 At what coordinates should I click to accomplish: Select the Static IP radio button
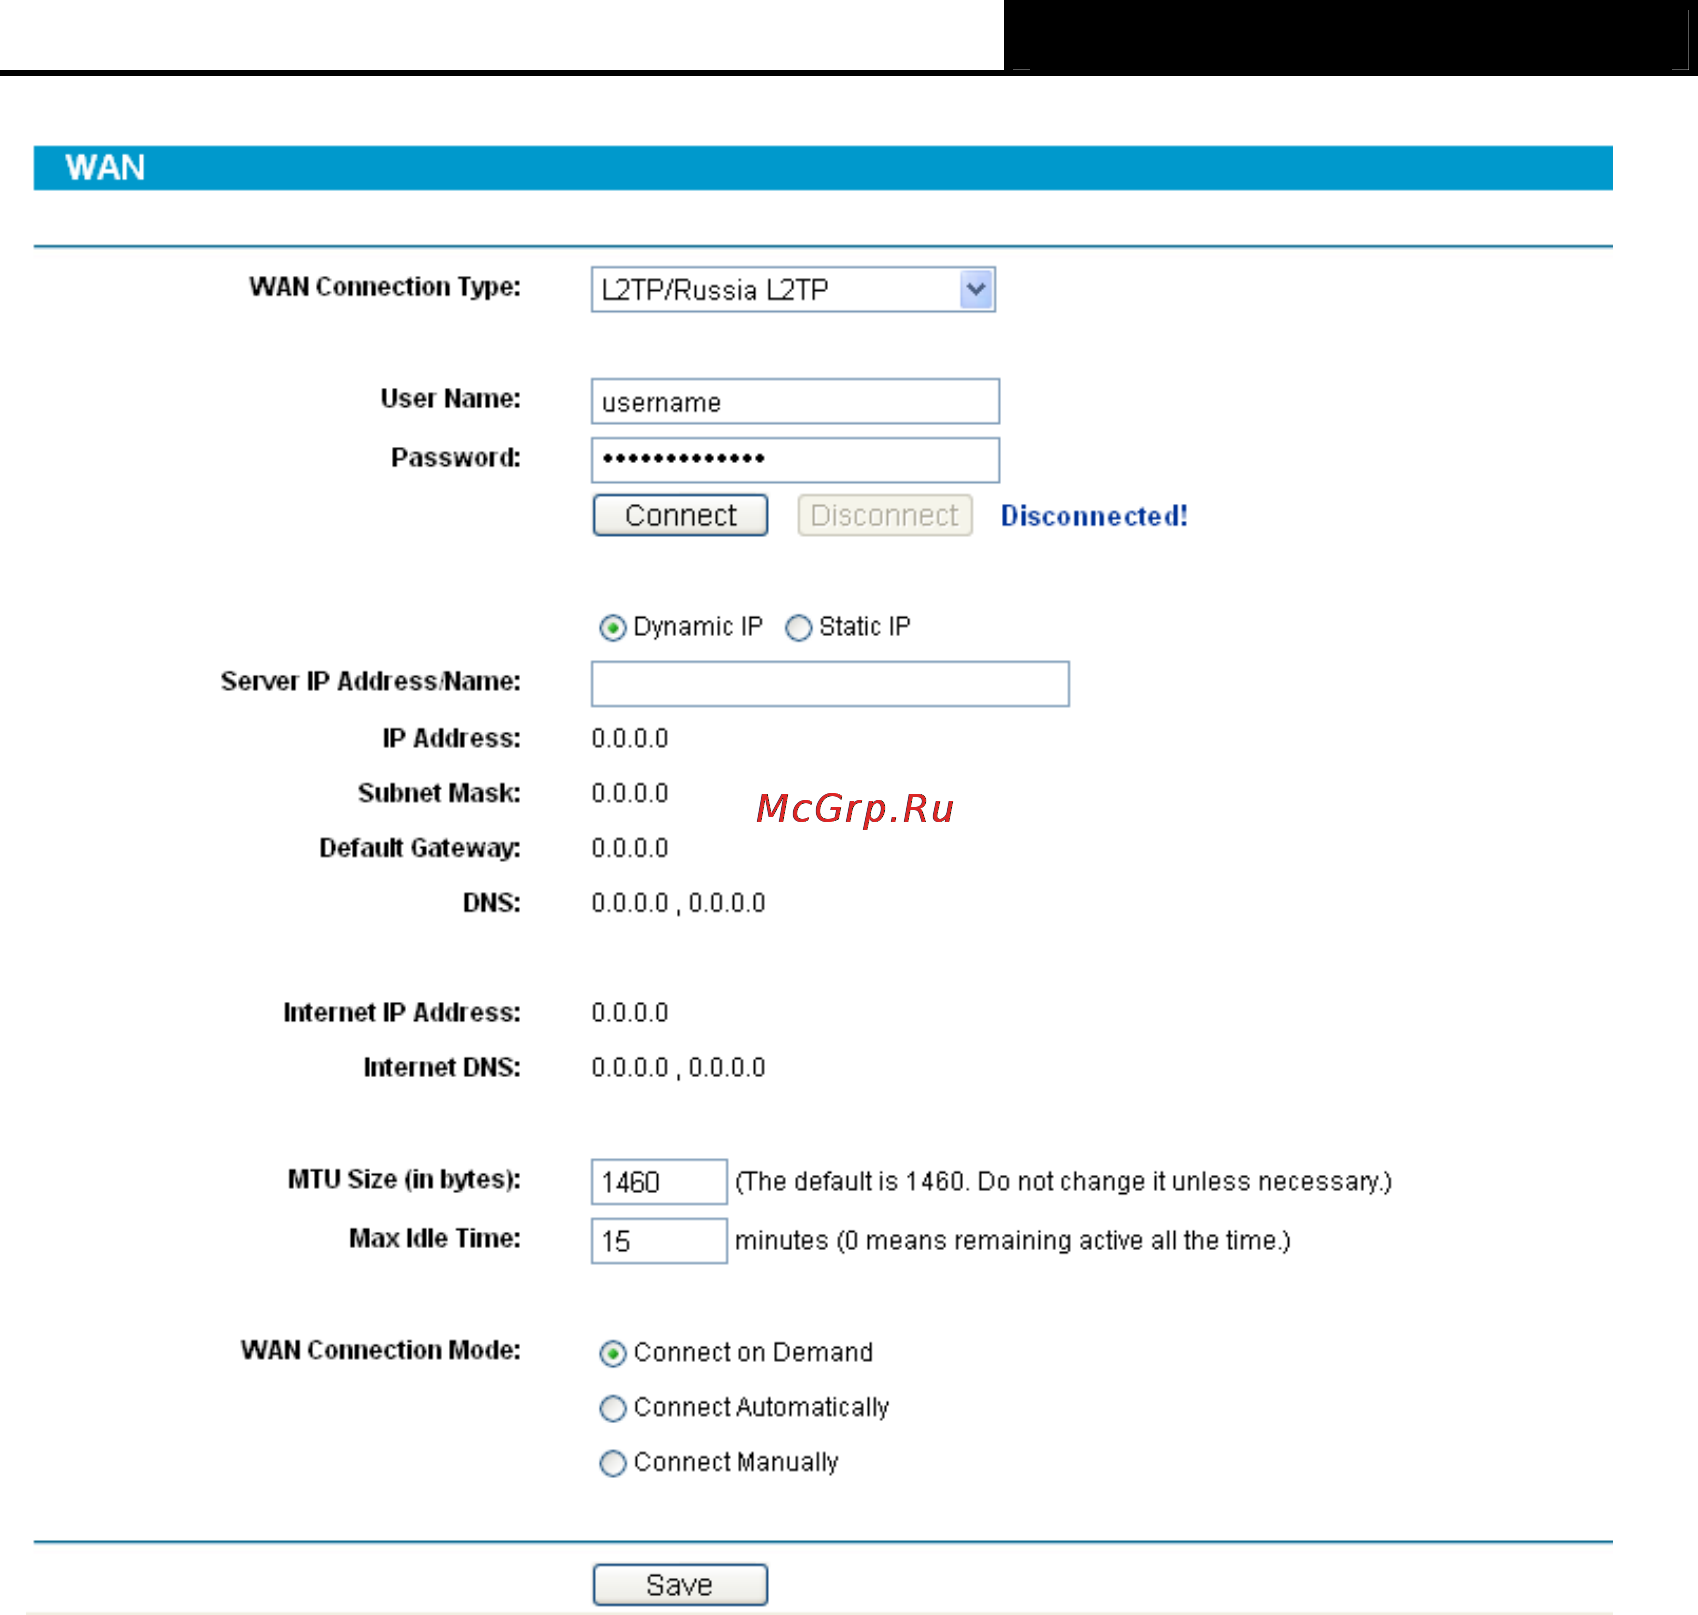798,628
